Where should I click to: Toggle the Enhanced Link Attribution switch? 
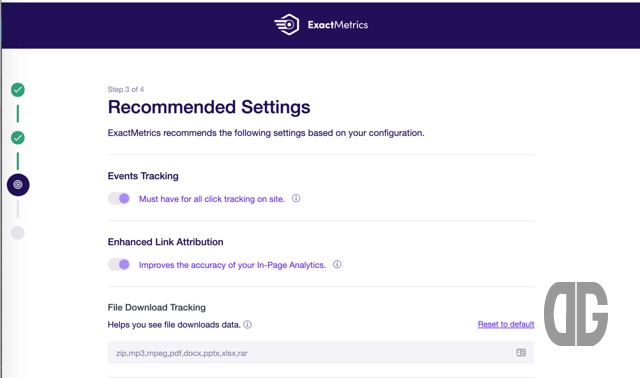coord(119,265)
